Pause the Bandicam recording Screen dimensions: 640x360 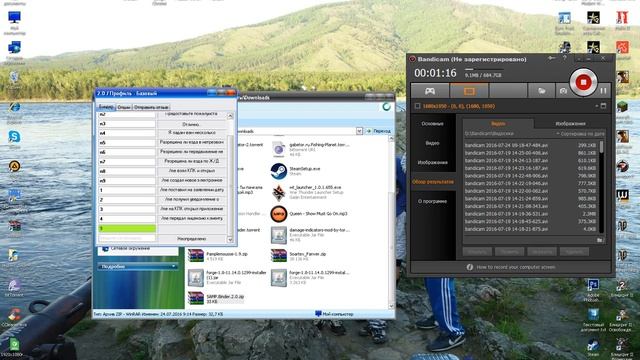coord(603,91)
